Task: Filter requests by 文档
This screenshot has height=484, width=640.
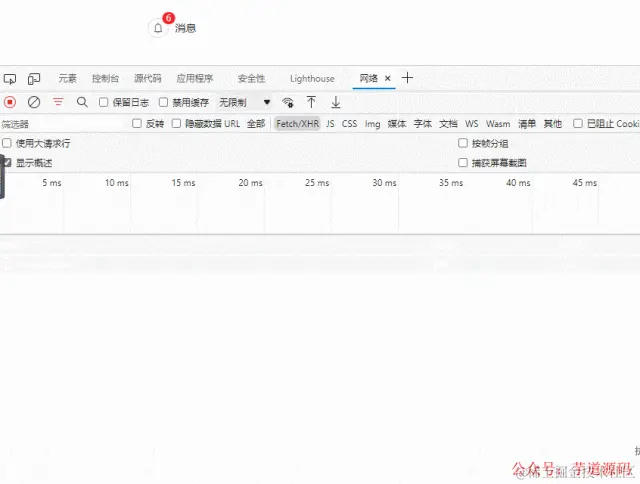Action: point(448,124)
